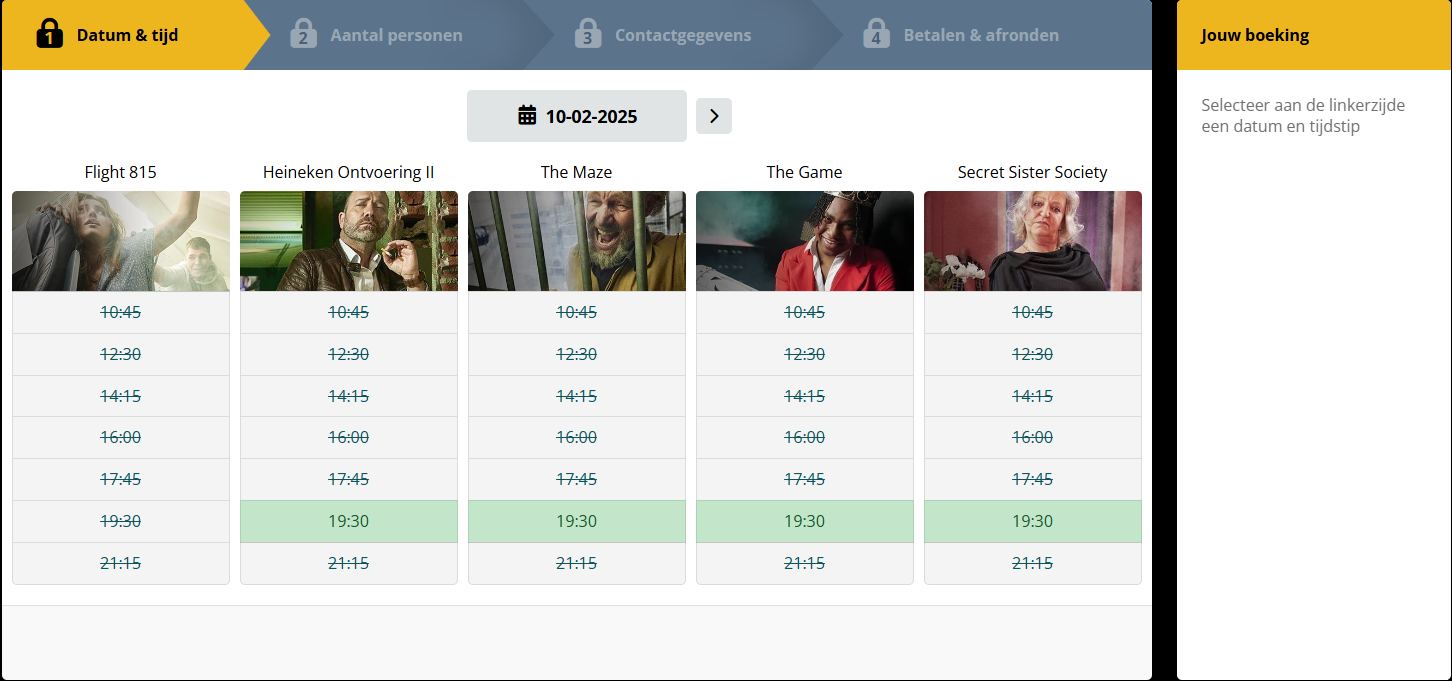Select 19:30 slot for Heineken Ontvoering II

(349, 521)
